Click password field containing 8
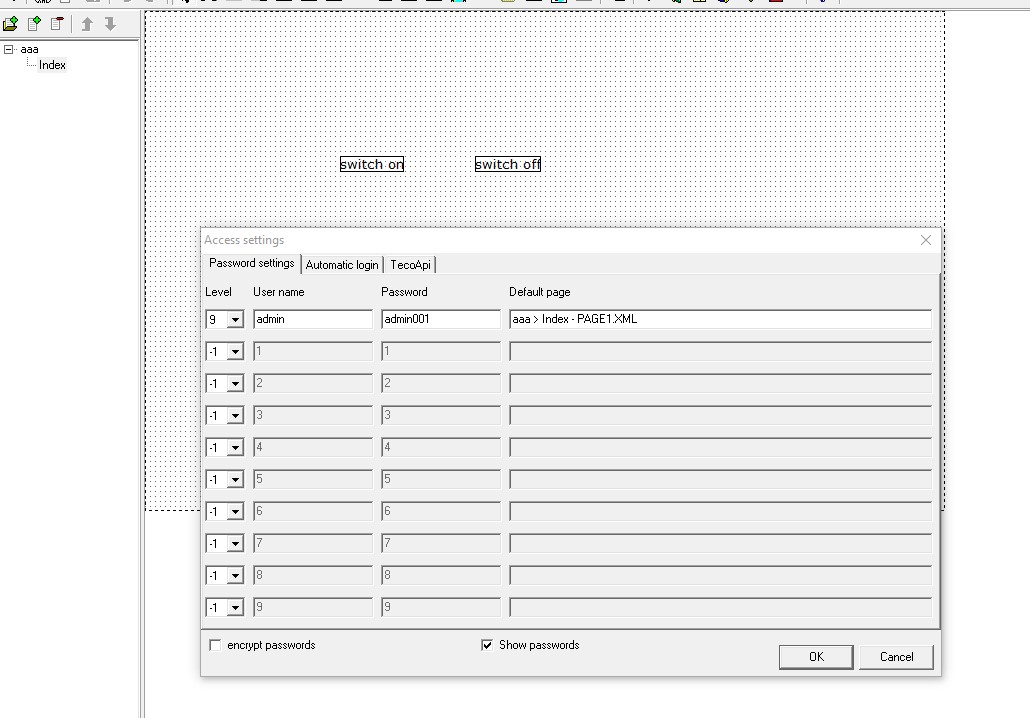 coord(441,575)
